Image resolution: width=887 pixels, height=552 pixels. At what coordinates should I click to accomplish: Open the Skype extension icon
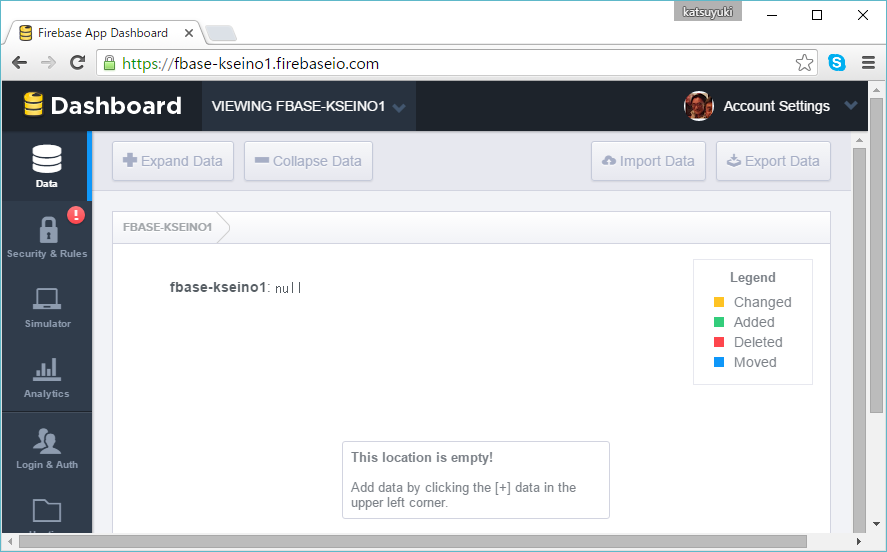coord(837,62)
